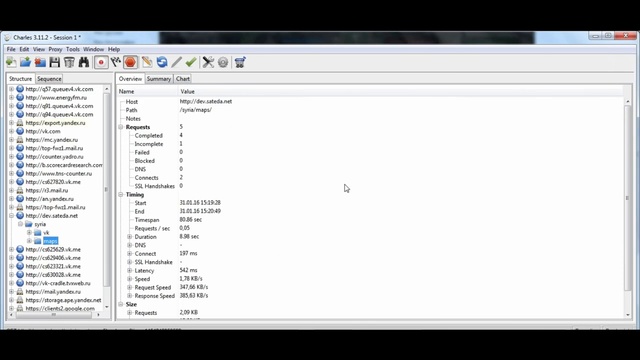Switch to the Chart tab

click(183, 79)
